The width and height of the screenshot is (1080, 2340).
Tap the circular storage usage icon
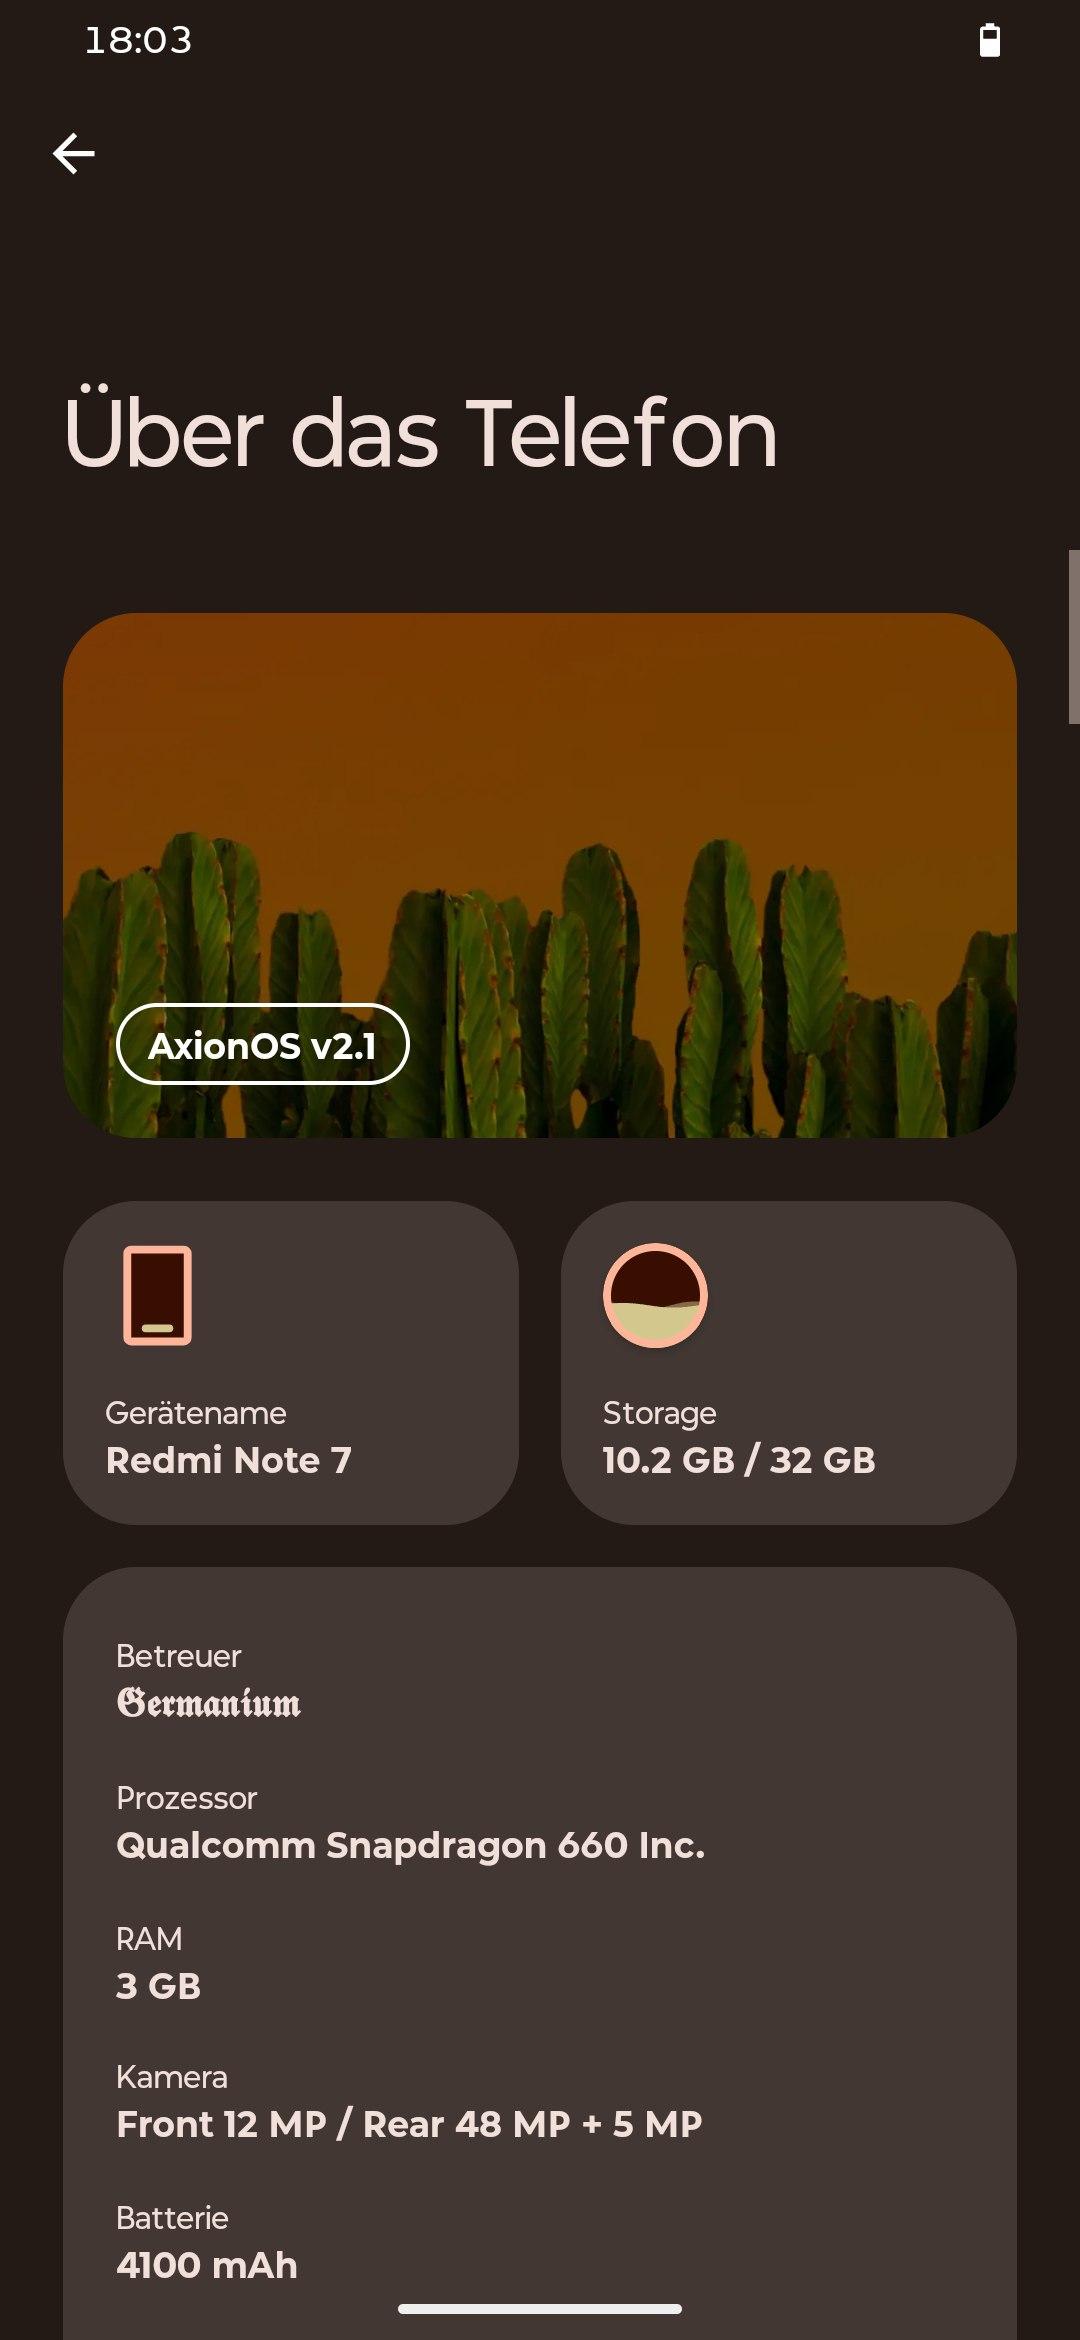[655, 1295]
